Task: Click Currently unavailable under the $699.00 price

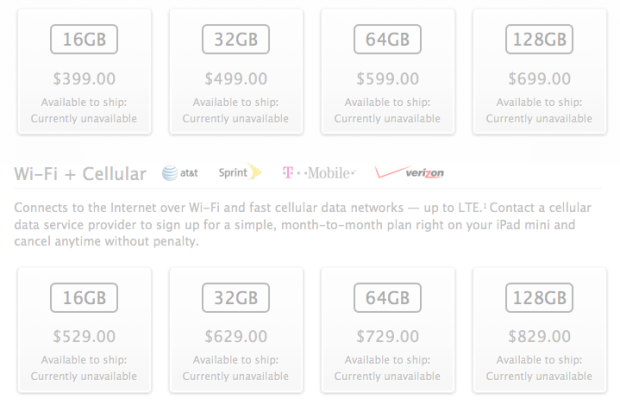Action: click(x=539, y=119)
